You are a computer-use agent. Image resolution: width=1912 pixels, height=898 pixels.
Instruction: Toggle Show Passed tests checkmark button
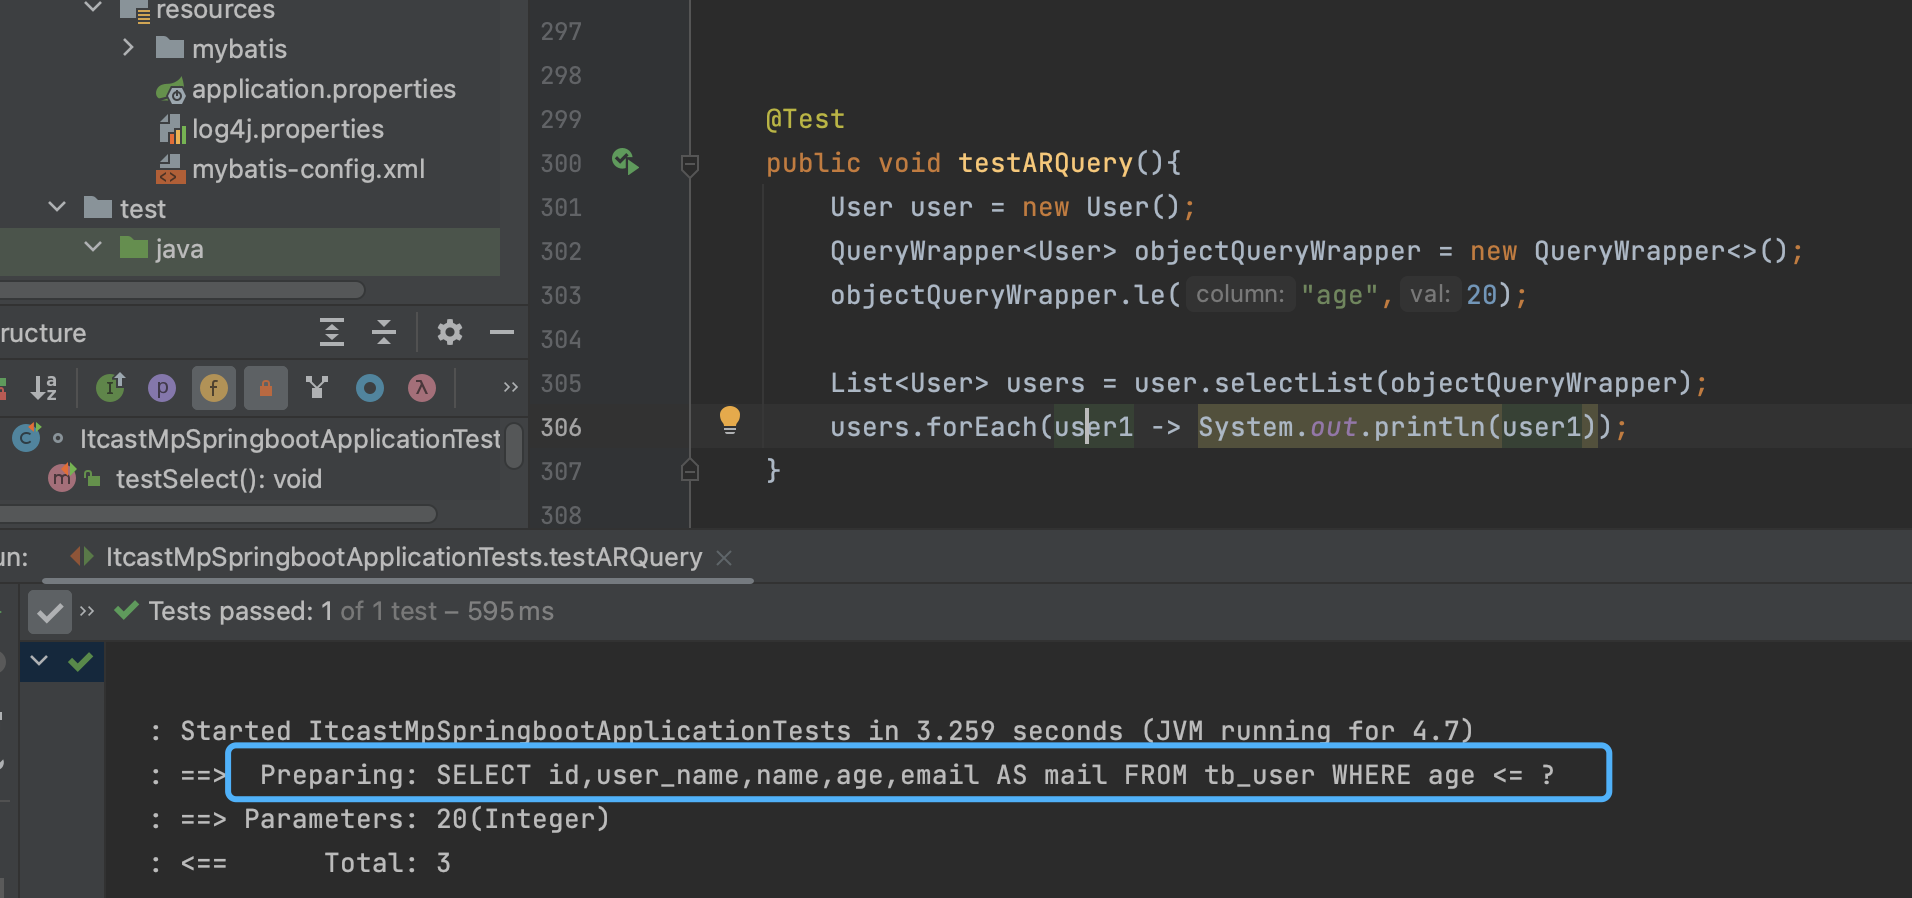[50, 612]
